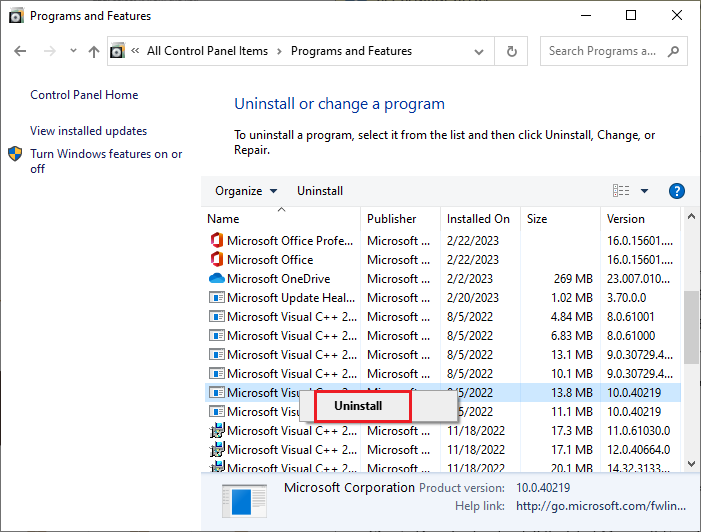The height and width of the screenshot is (532, 701).
Task: Click the 4.84 MB size cell
Action: [x=571, y=317]
